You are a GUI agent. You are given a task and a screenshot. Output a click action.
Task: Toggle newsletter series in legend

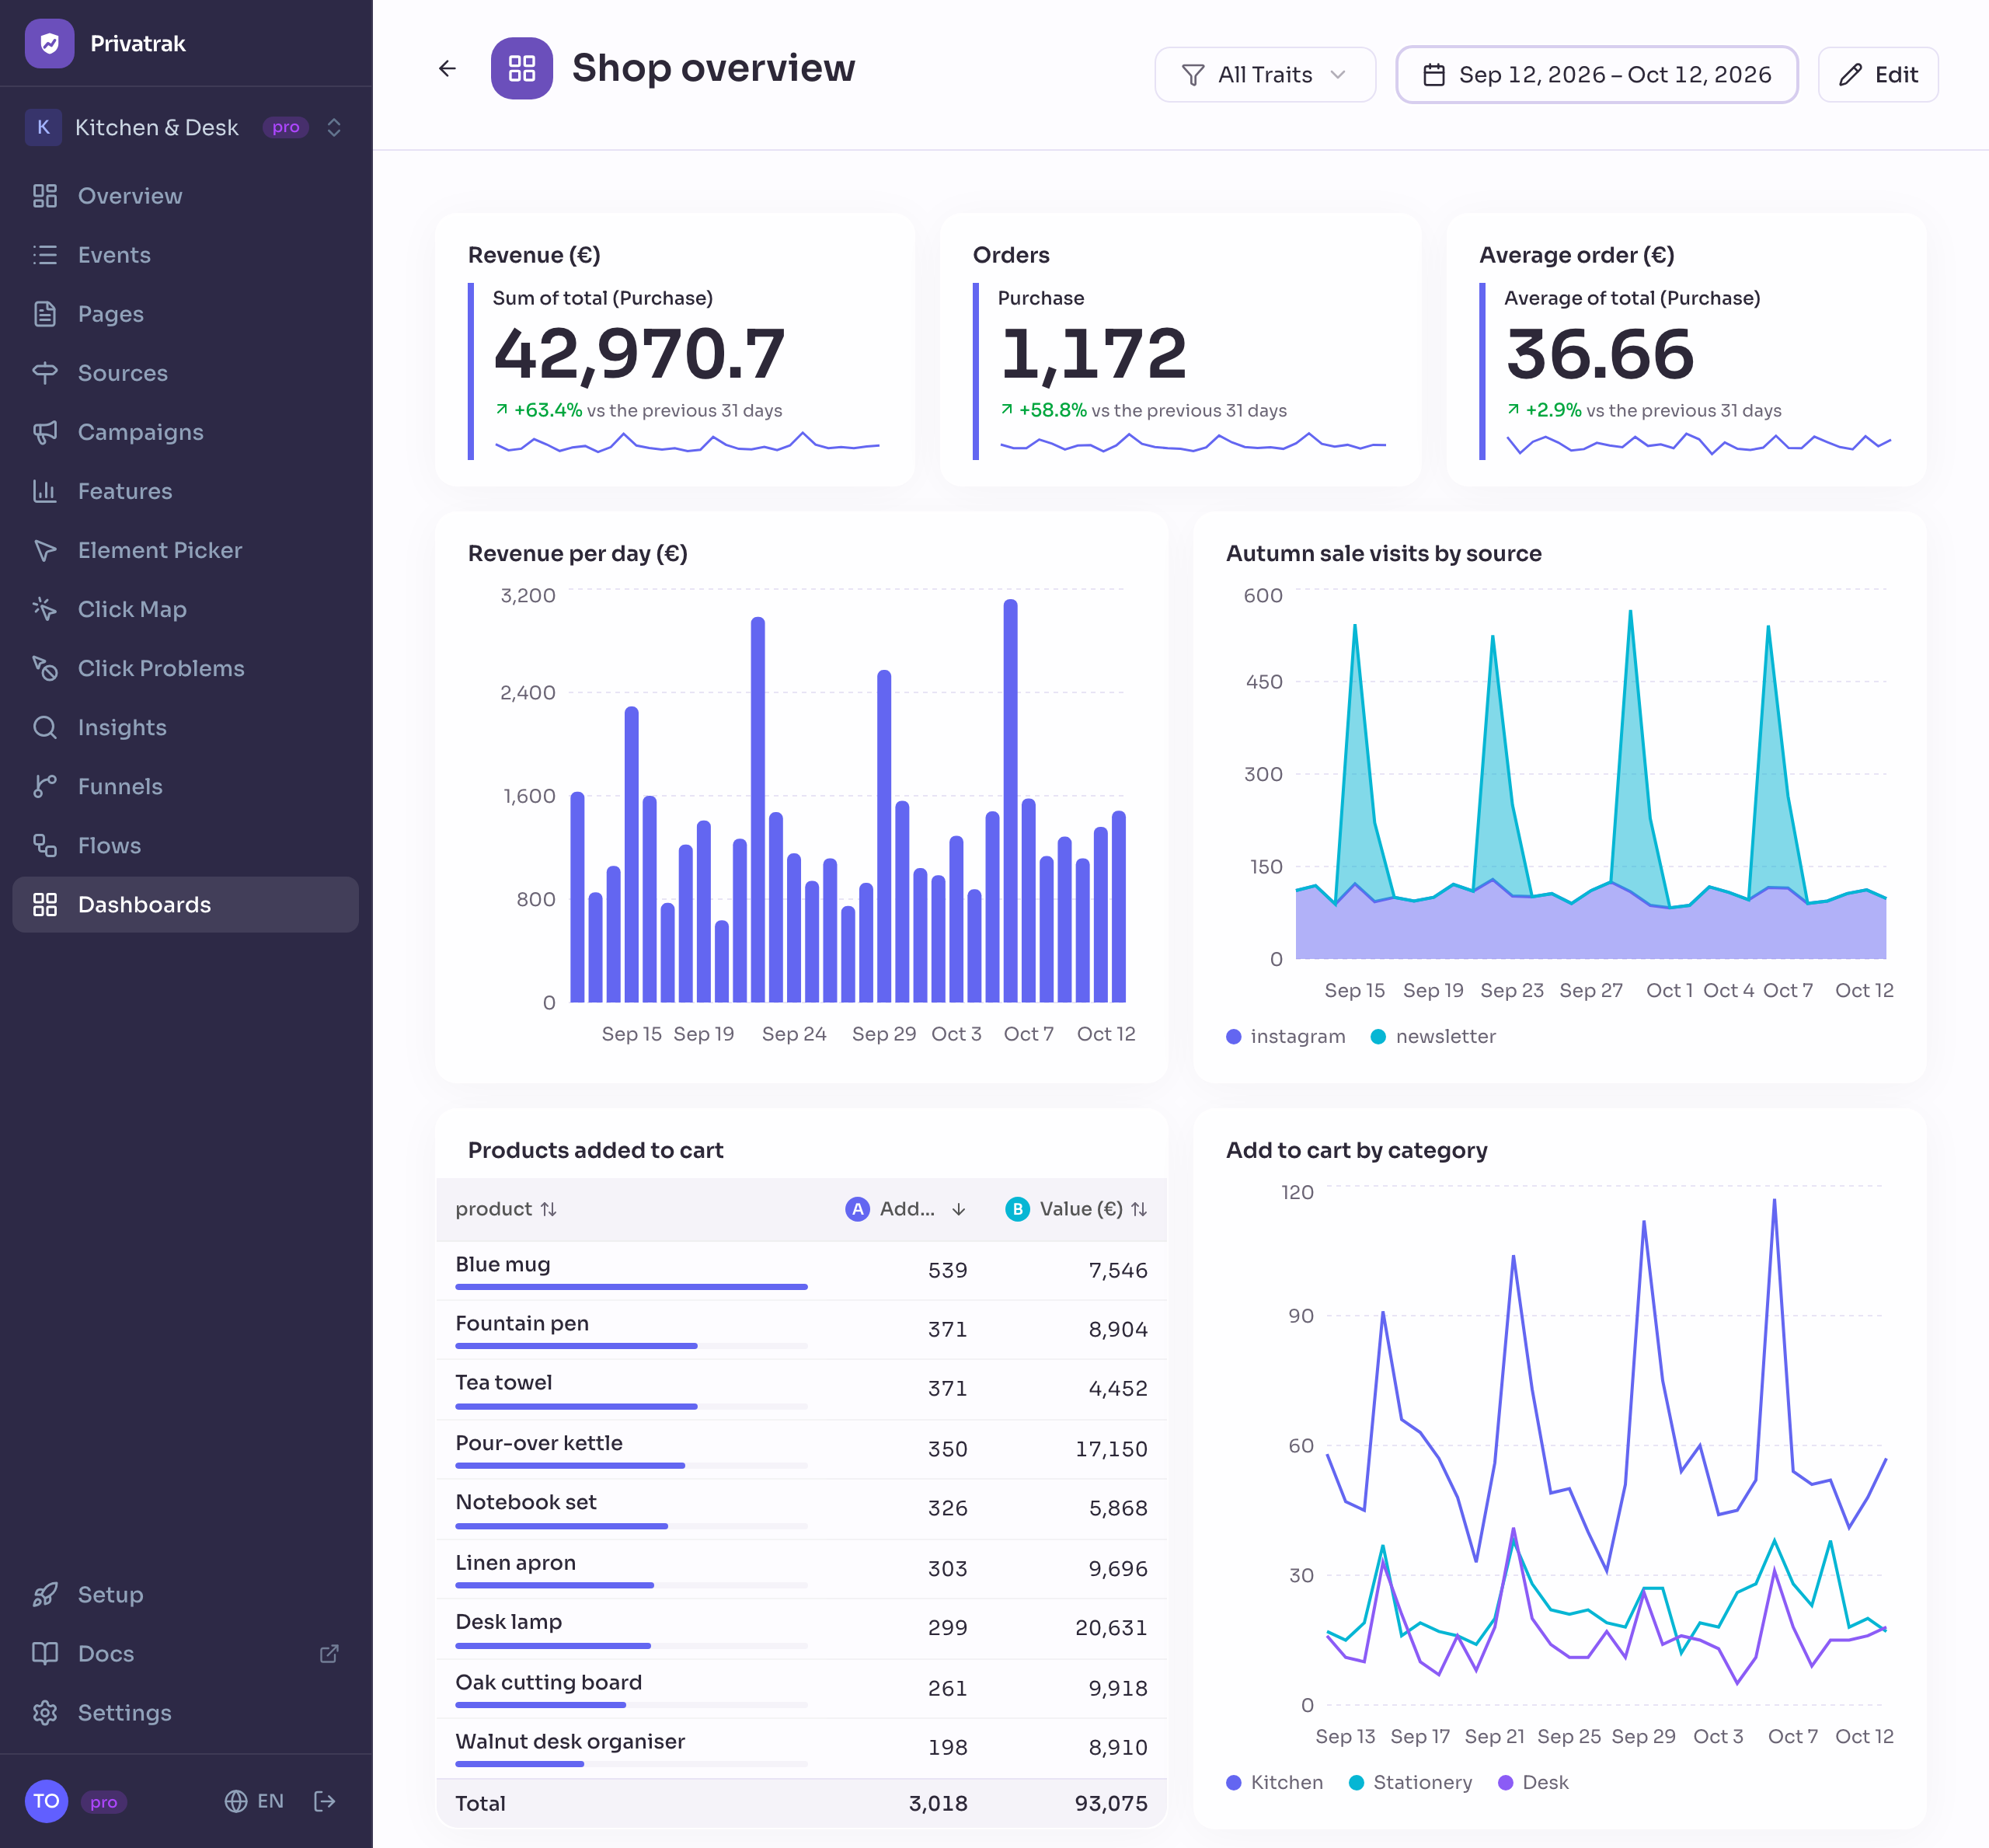click(x=1433, y=1036)
